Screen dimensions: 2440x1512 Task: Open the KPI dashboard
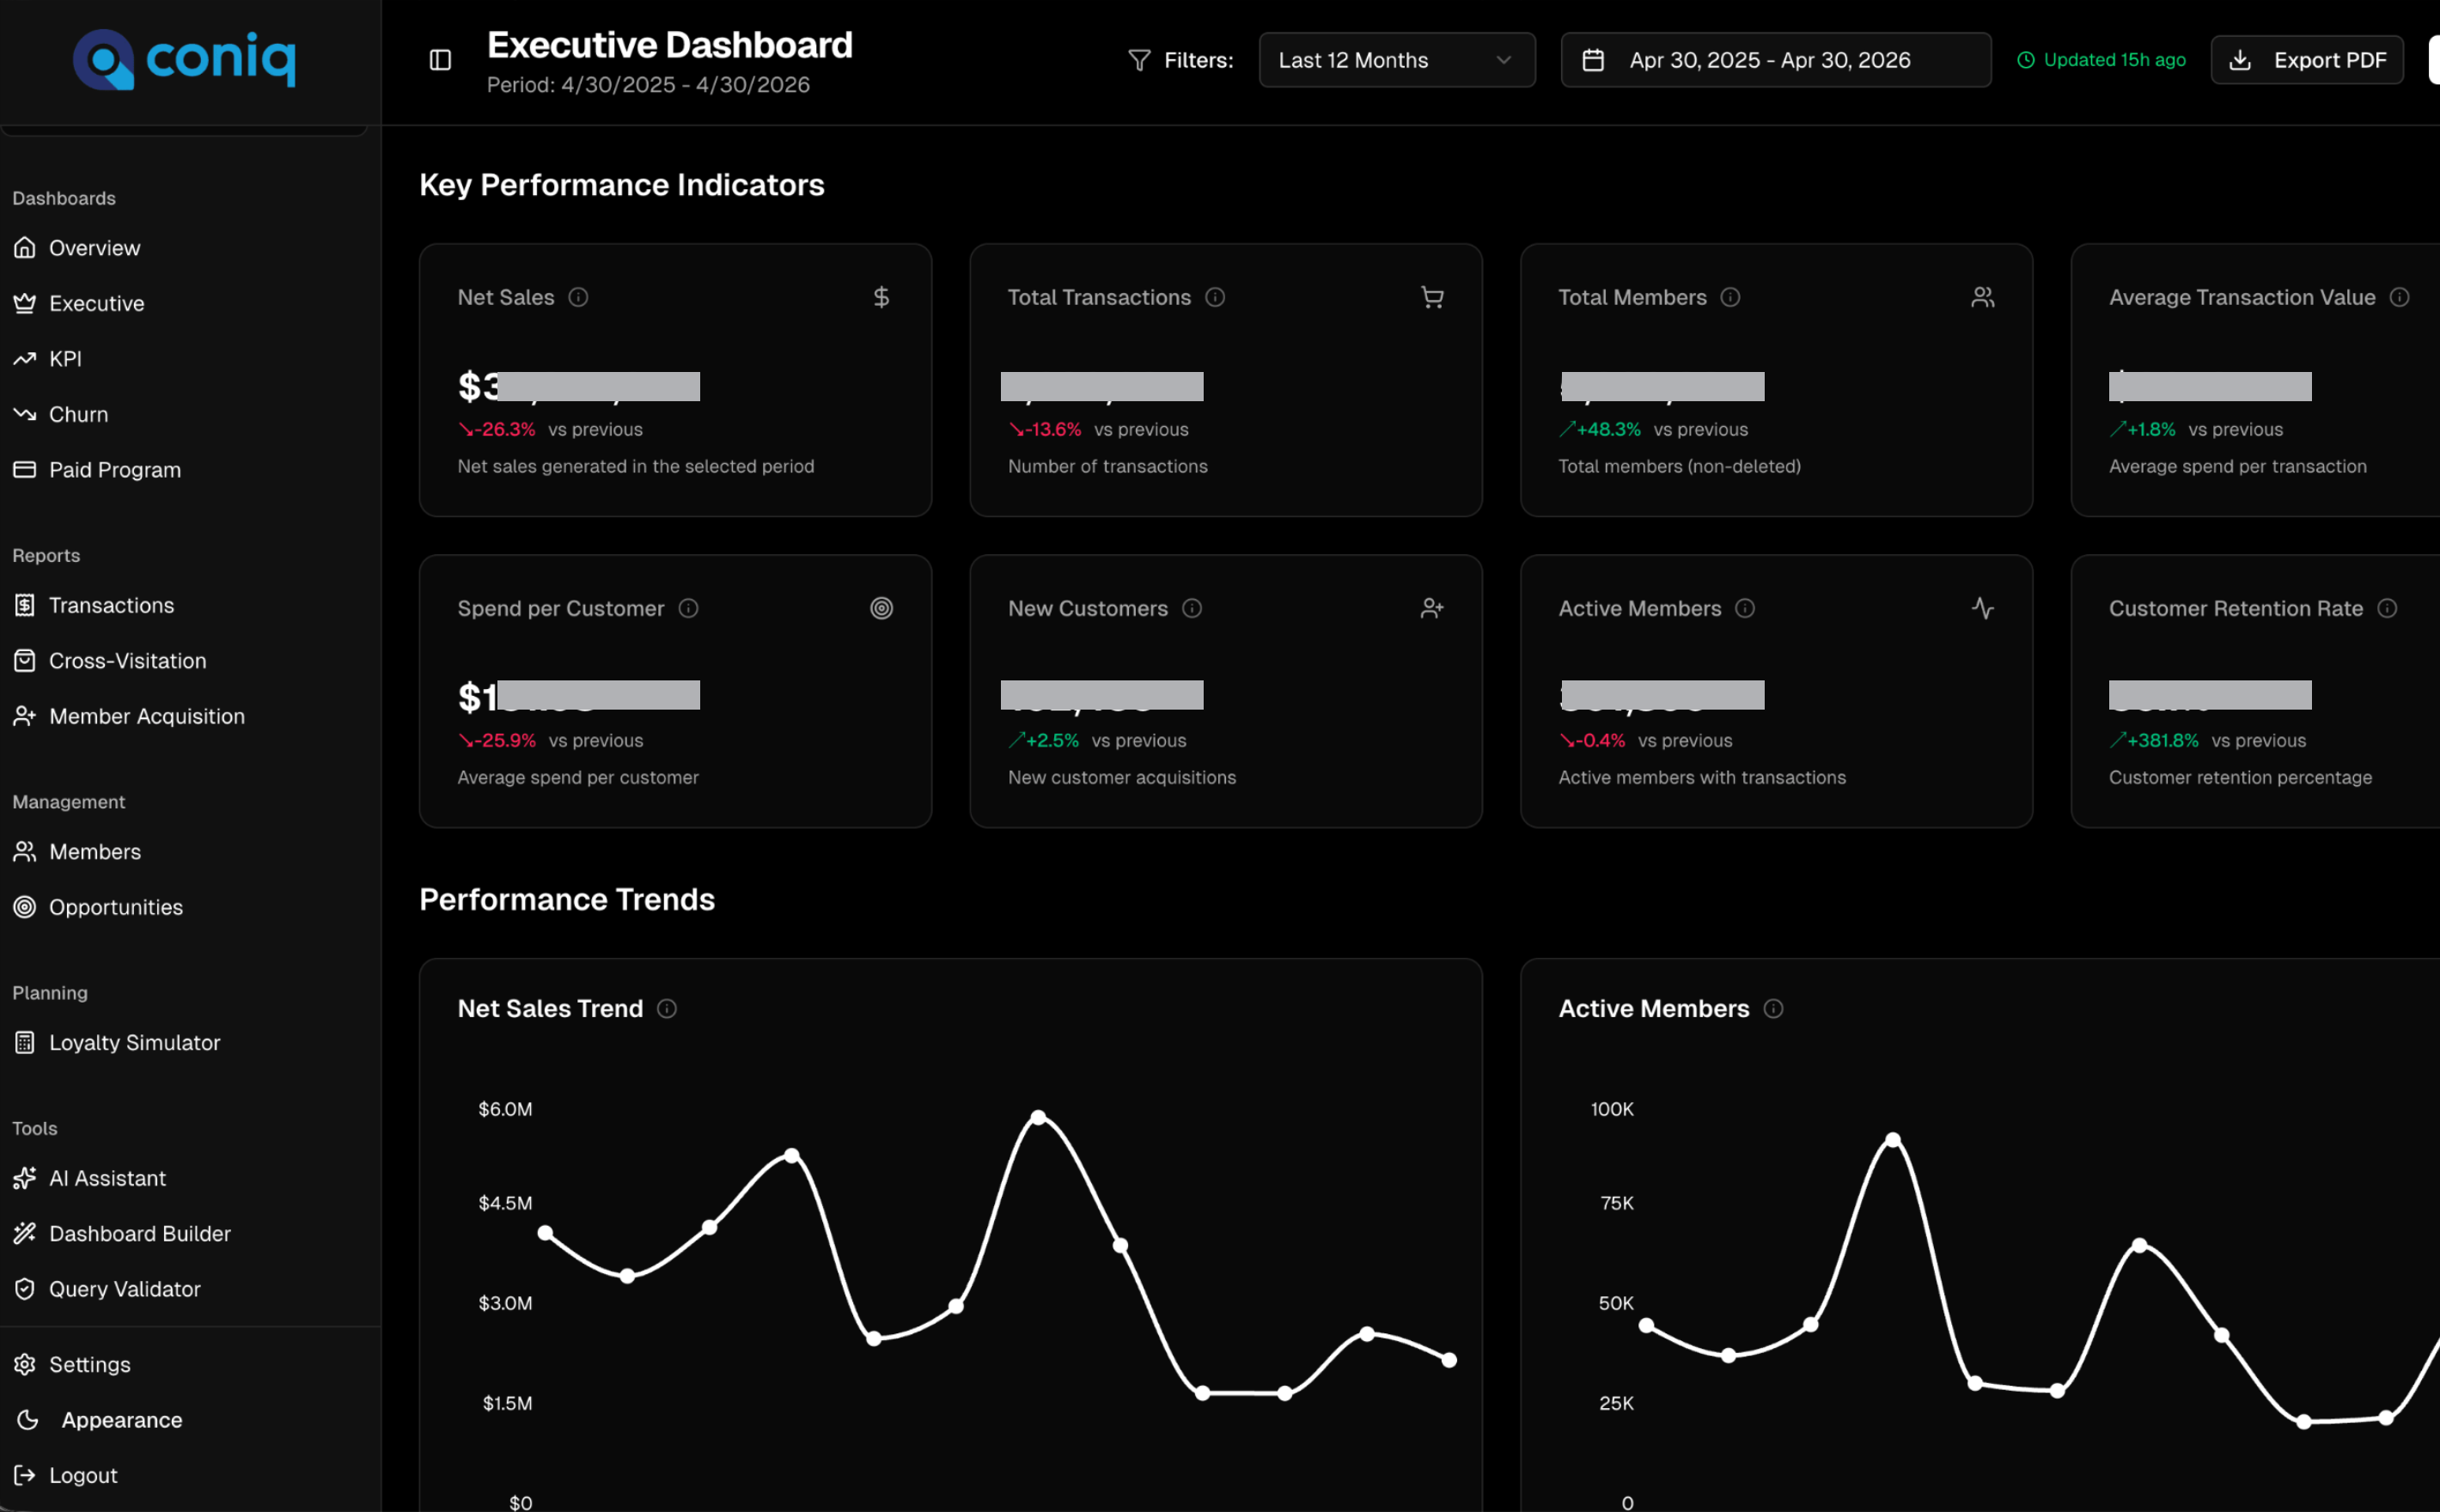(65, 359)
